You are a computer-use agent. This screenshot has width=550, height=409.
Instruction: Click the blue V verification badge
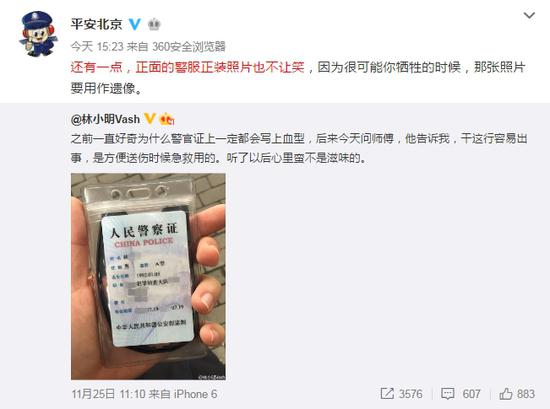pyautogui.click(x=135, y=24)
